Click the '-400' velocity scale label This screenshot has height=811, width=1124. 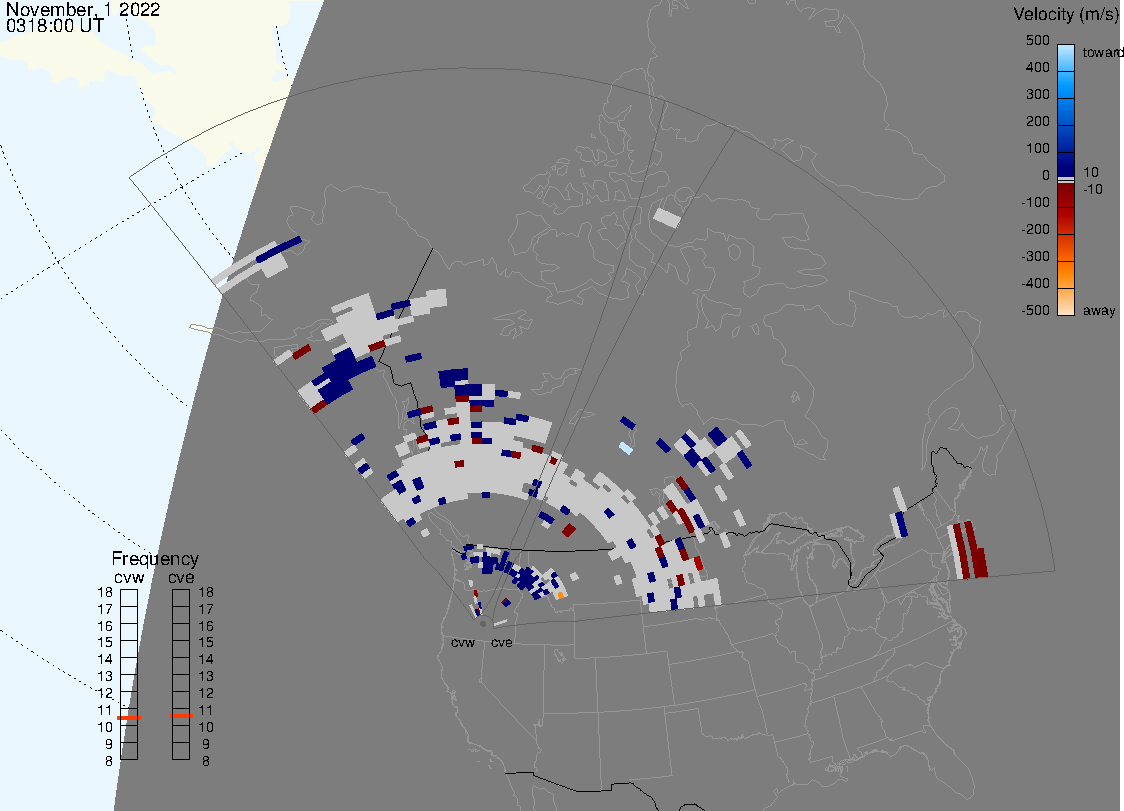[1035, 283]
